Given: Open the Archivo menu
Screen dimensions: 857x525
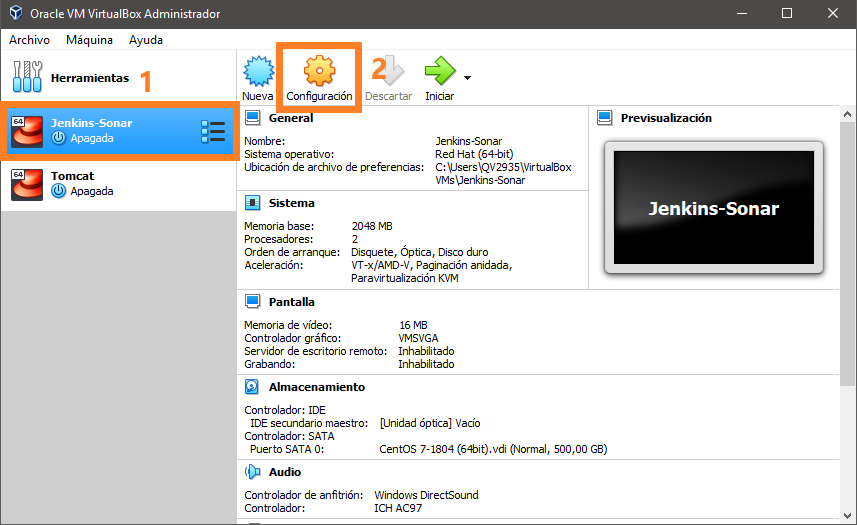Looking at the screenshot, I should pos(29,40).
